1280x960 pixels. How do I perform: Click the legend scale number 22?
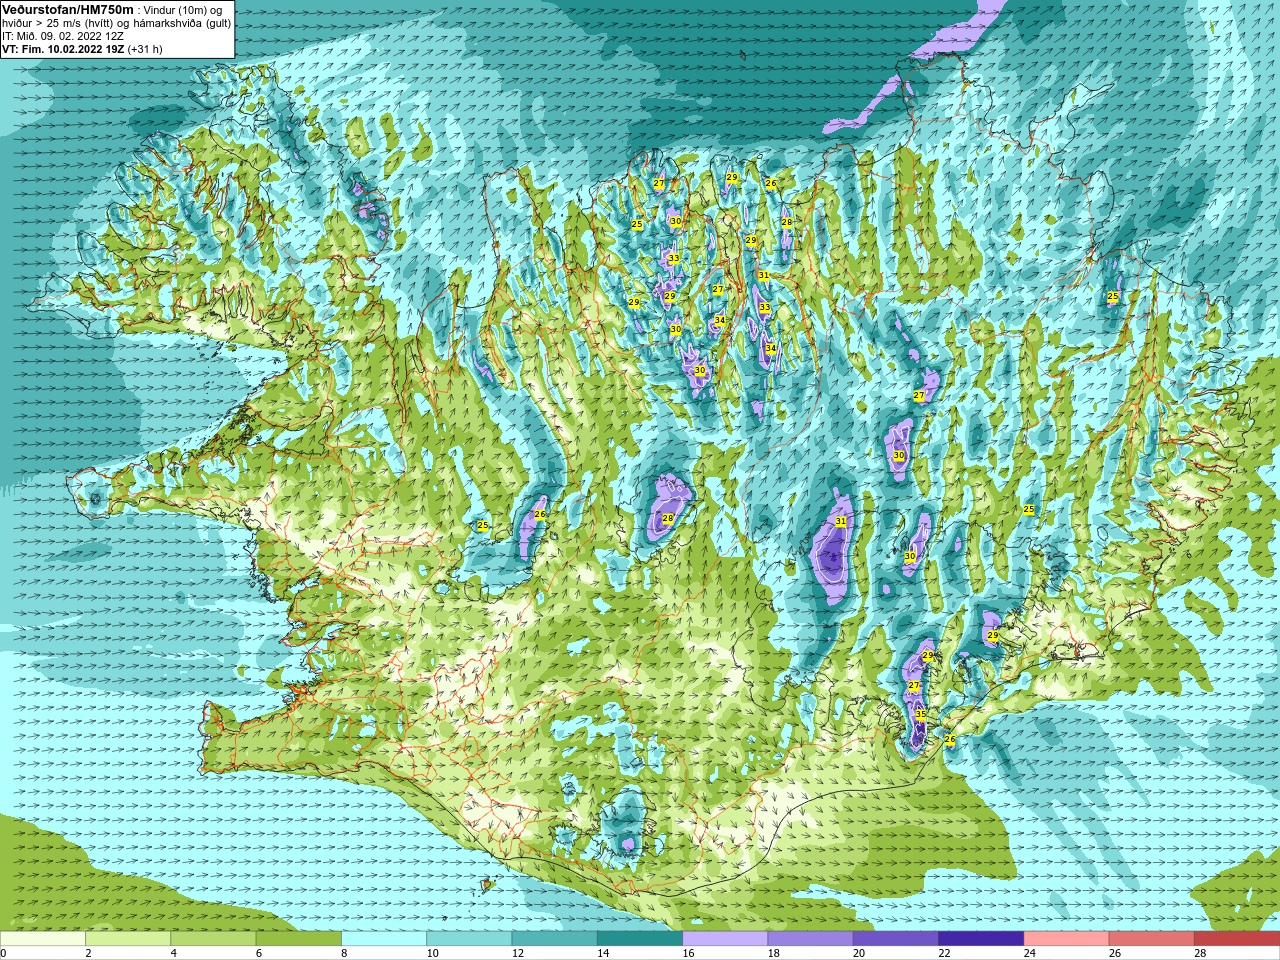point(944,953)
